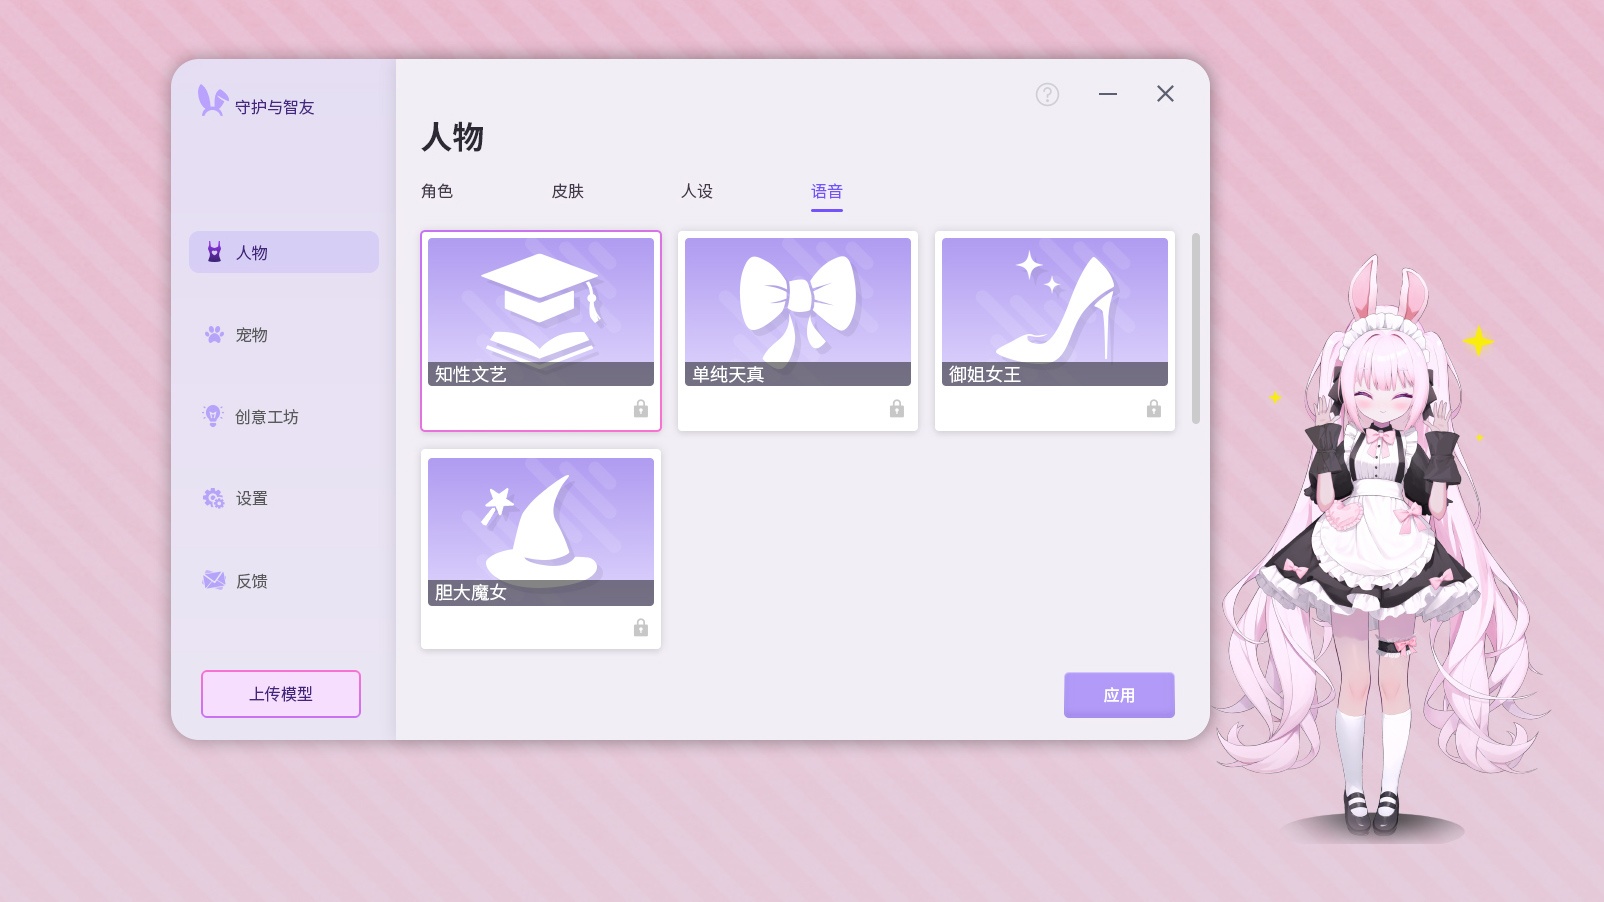Screen dimensions: 1604x902
Task: Switch to the 角色 tab
Action: pos(437,191)
